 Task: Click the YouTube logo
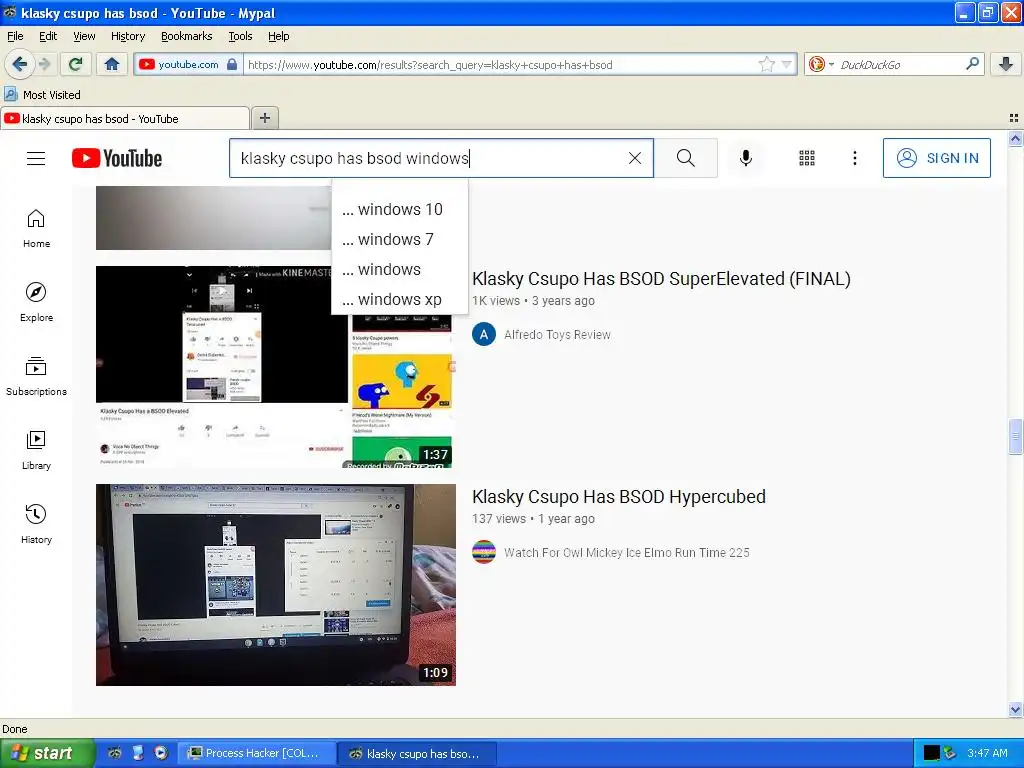117,158
